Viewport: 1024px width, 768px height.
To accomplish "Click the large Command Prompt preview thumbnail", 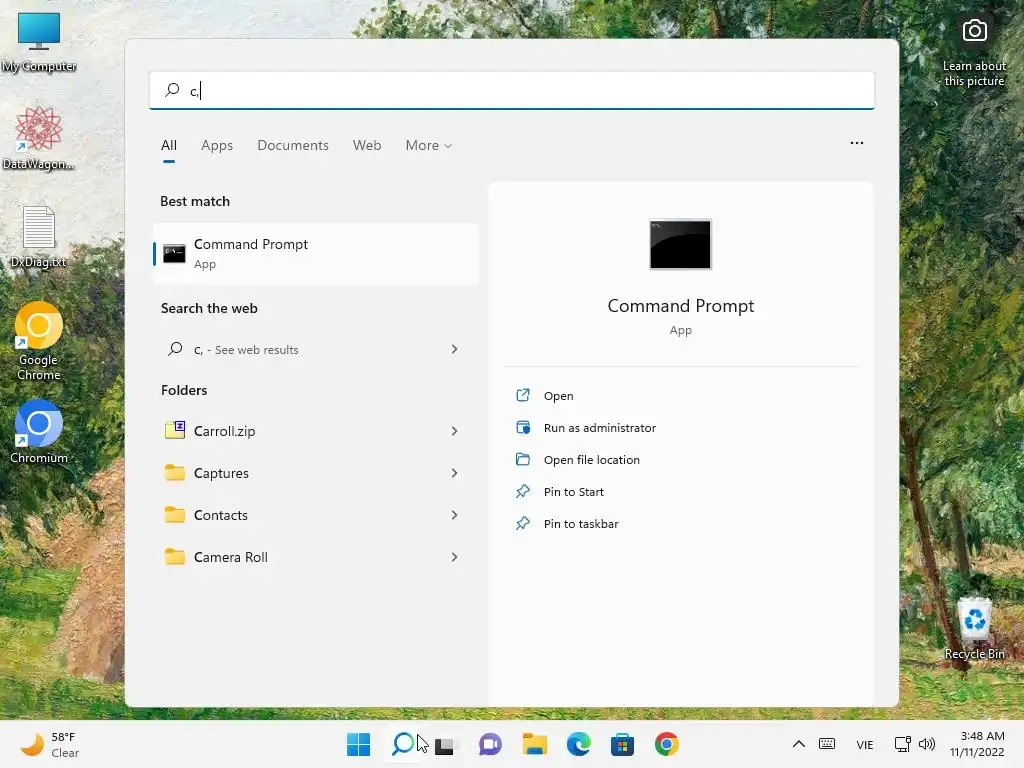I will (680, 244).
